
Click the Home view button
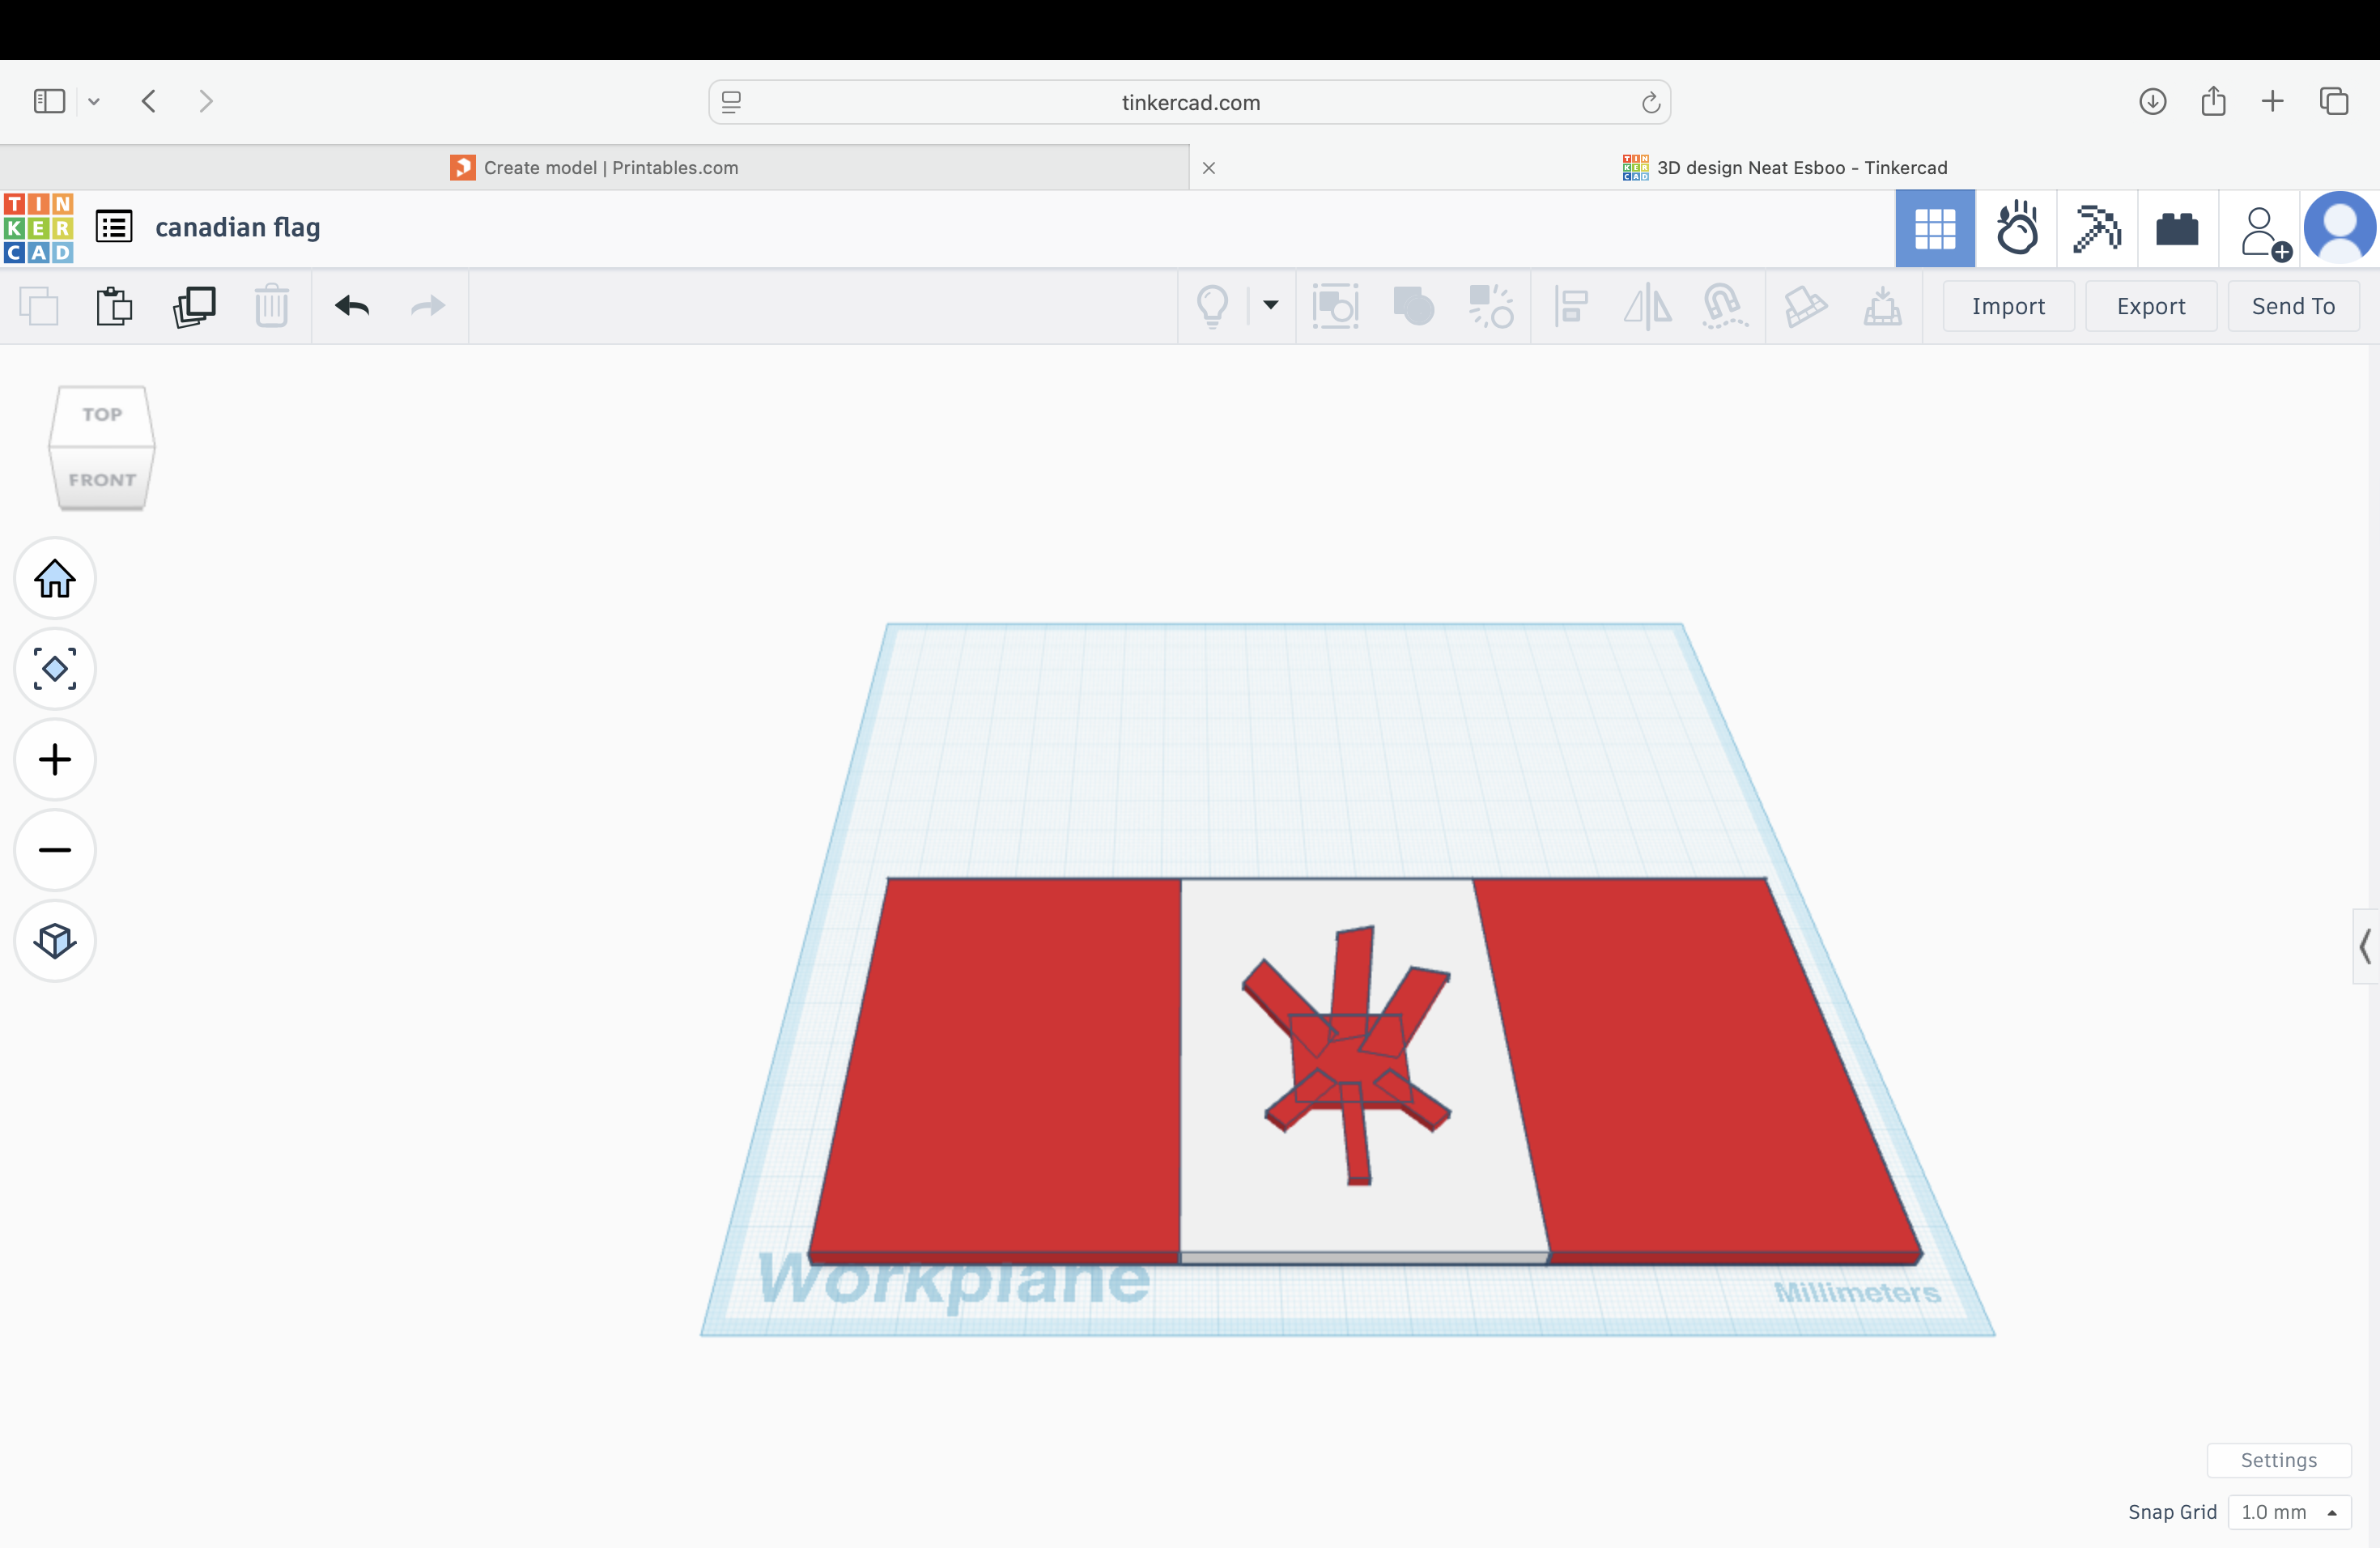(55, 578)
